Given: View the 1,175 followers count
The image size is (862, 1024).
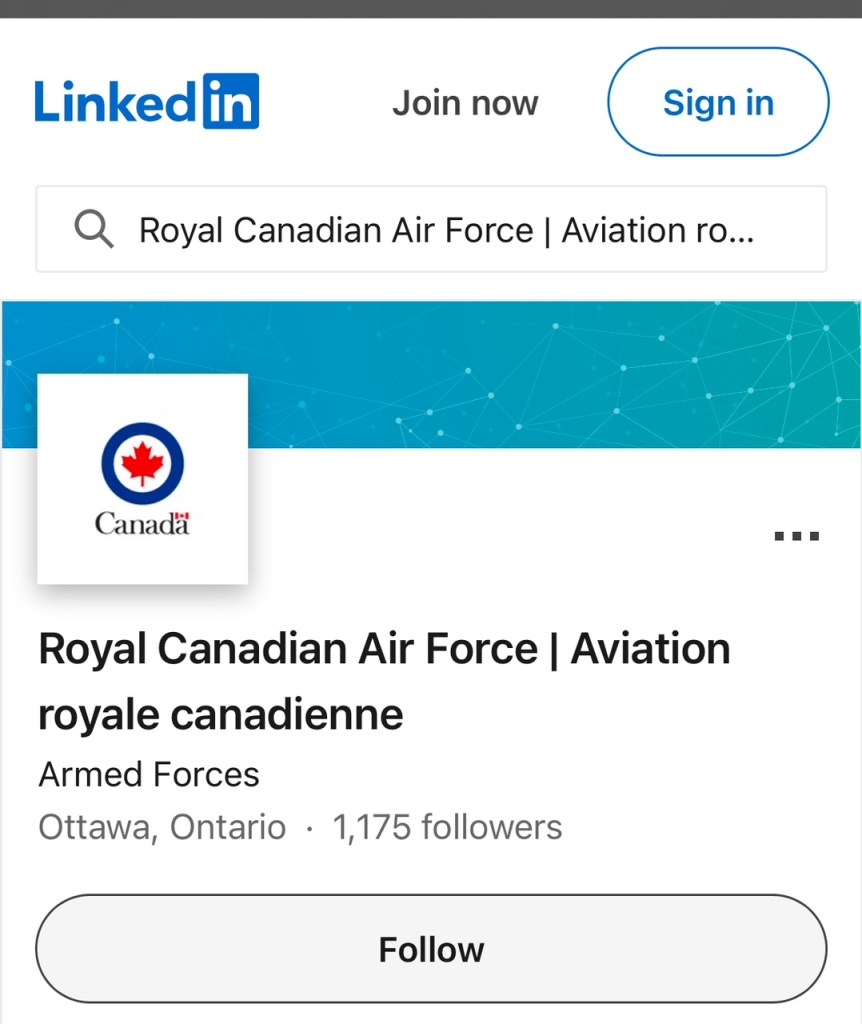Looking at the screenshot, I should [447, 828].
